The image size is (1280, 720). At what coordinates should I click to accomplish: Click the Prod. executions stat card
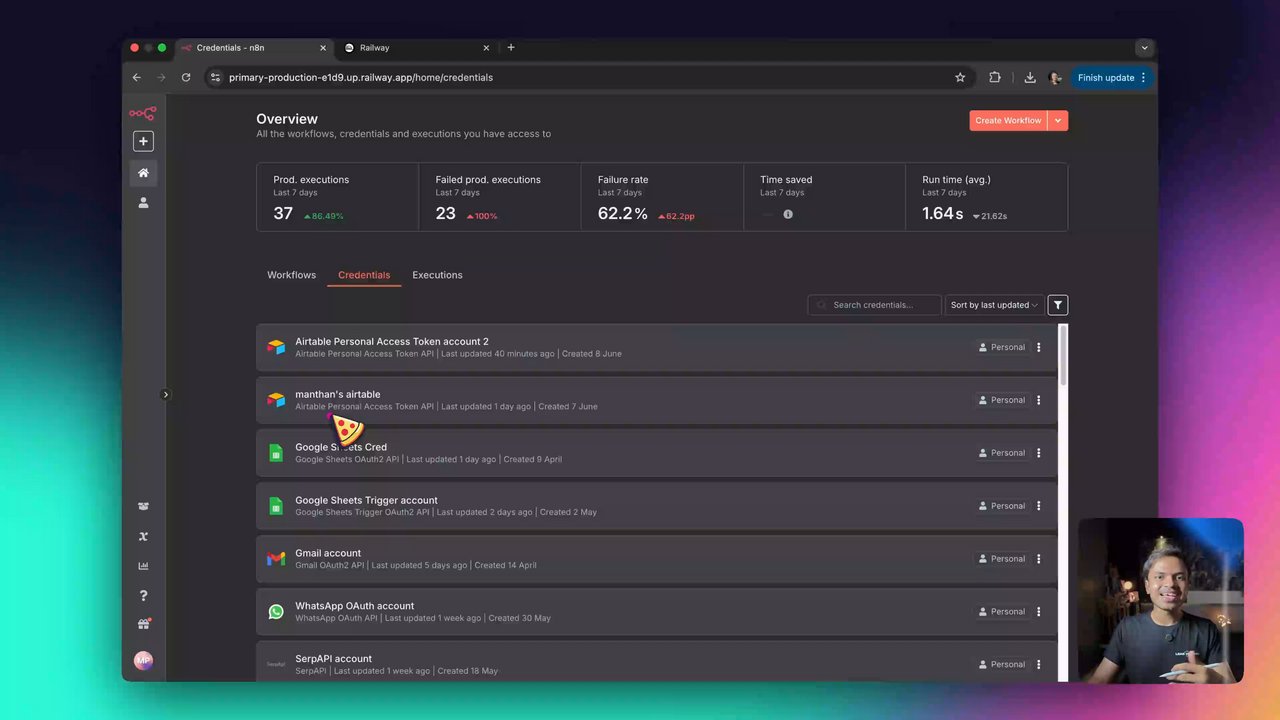click(x=338, y=197)
